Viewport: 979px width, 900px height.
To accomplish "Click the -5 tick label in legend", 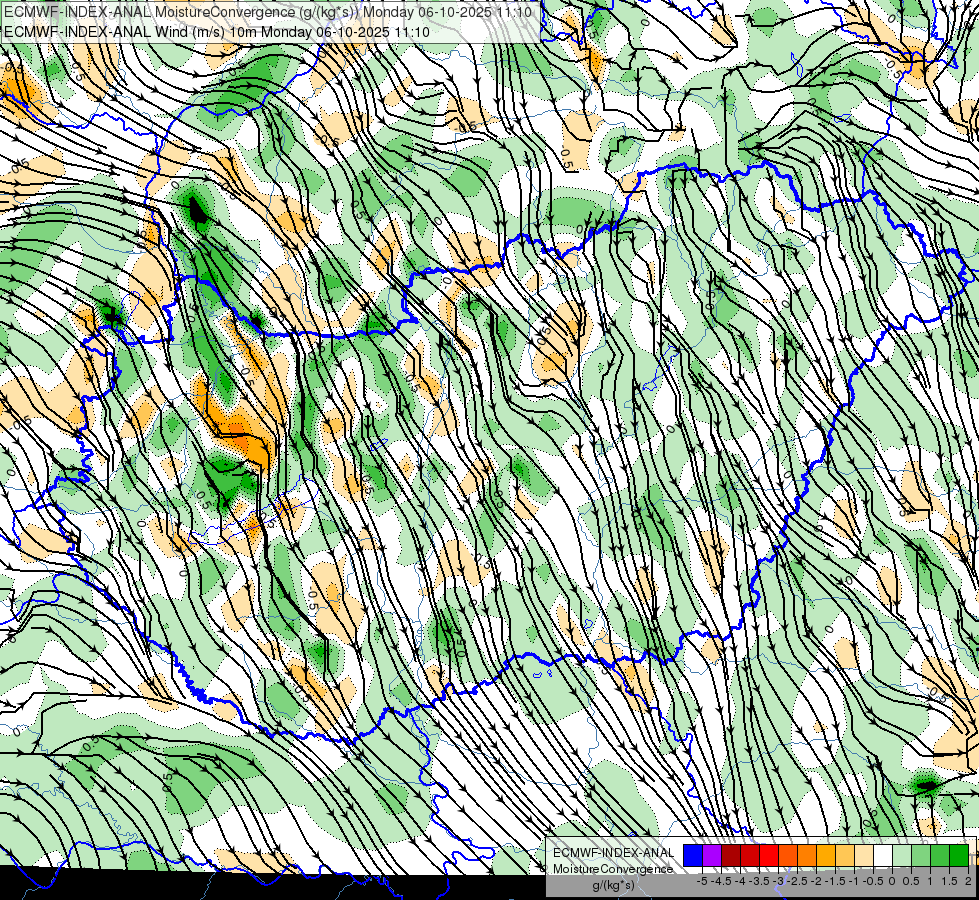I will [x=702, y=881].
